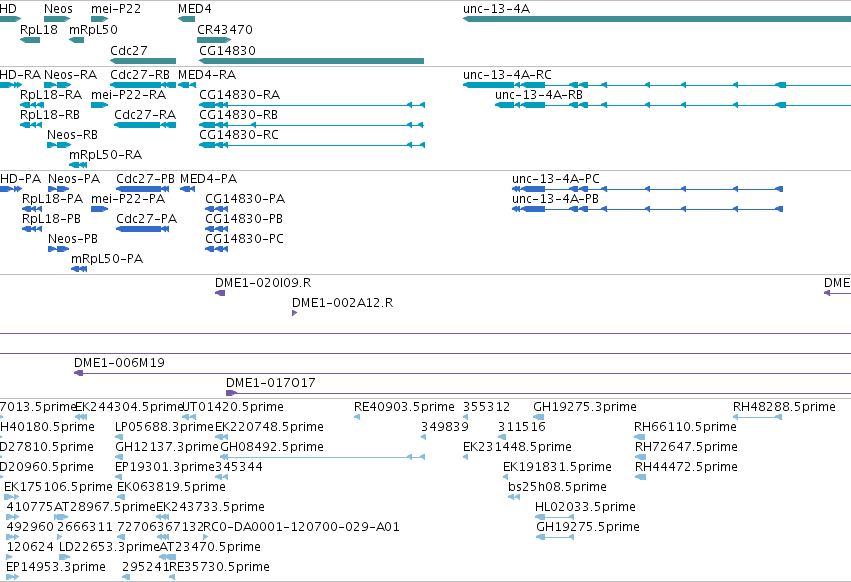Click the unc-13-4A-RB transcript label
Viewport: 851px width, 582px height.
click(x=538, y=94)
